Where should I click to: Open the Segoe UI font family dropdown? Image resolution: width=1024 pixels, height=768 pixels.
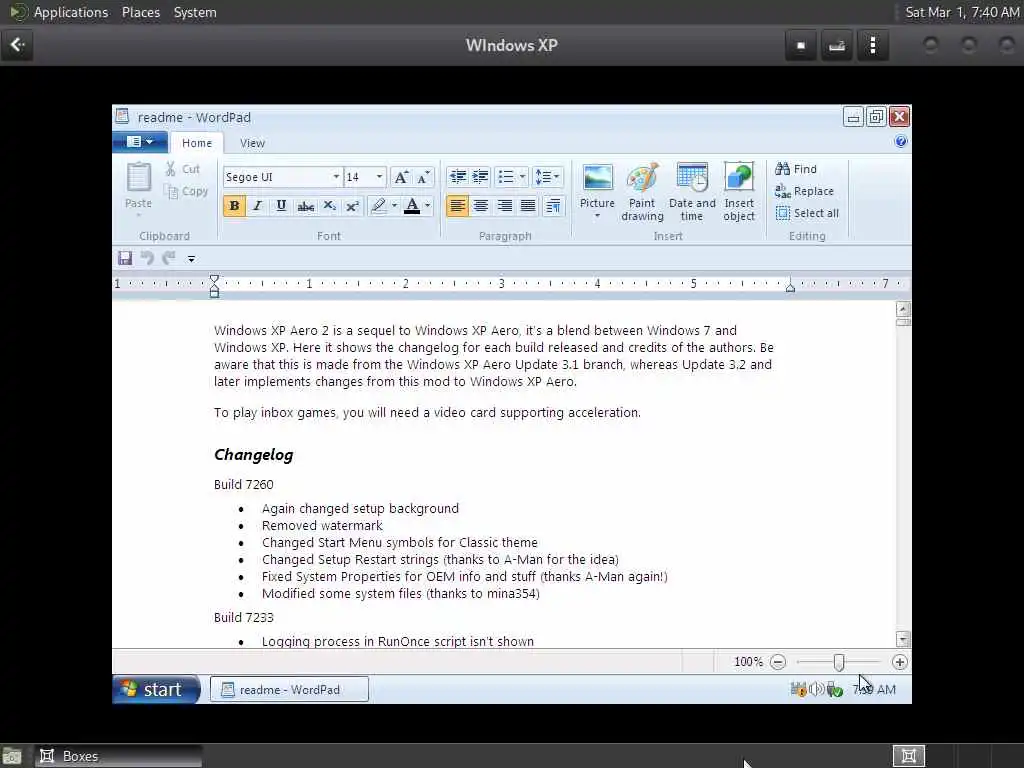(x=336, y=177)
